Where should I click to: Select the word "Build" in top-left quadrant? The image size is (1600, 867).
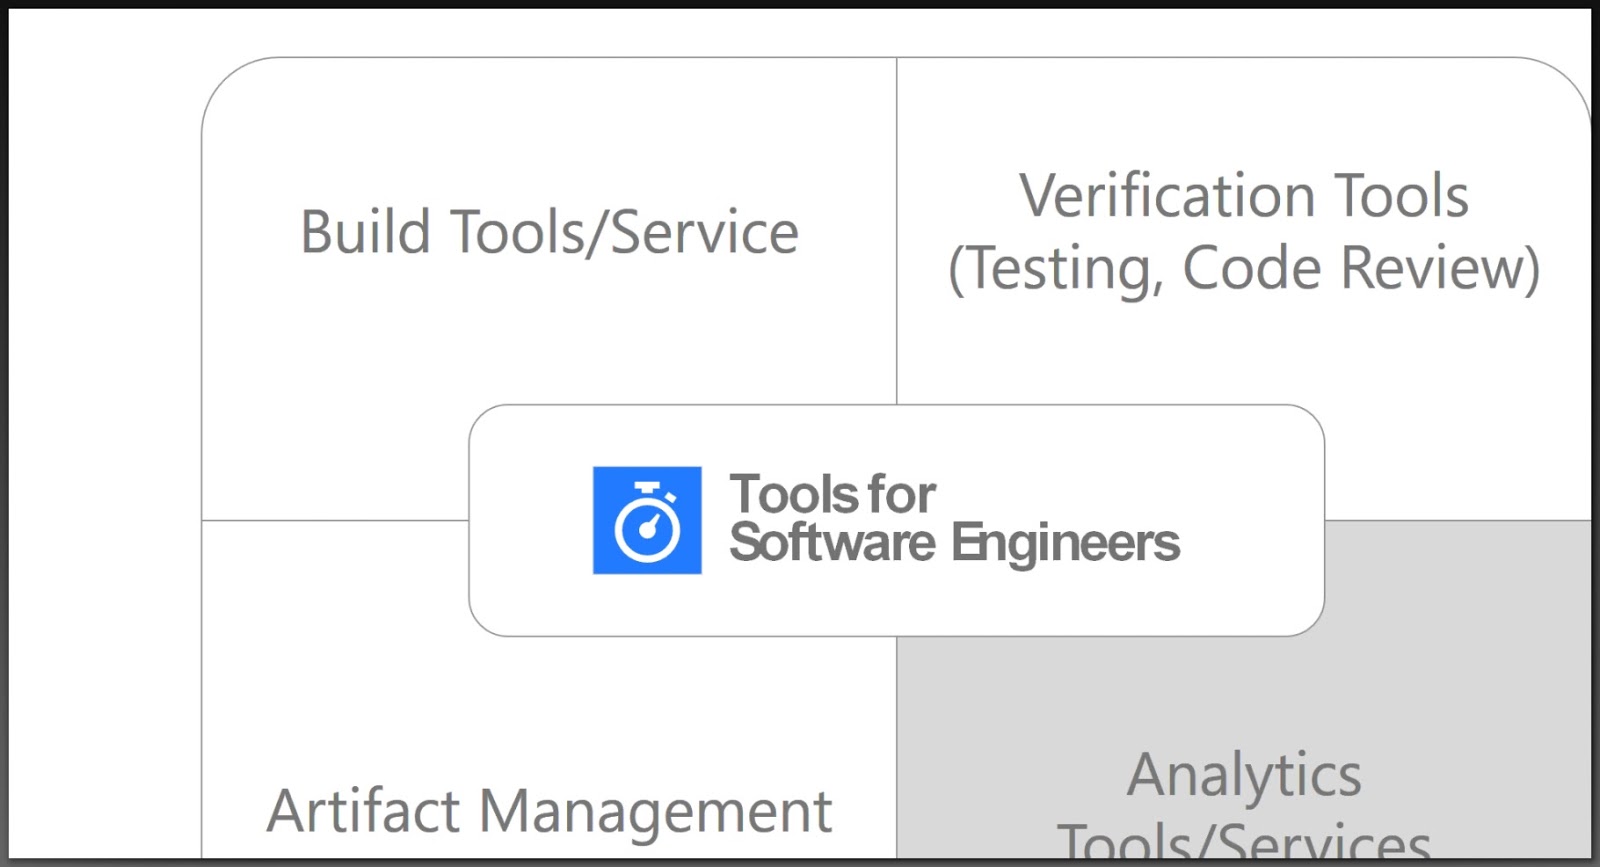click(x=365, y=232)
